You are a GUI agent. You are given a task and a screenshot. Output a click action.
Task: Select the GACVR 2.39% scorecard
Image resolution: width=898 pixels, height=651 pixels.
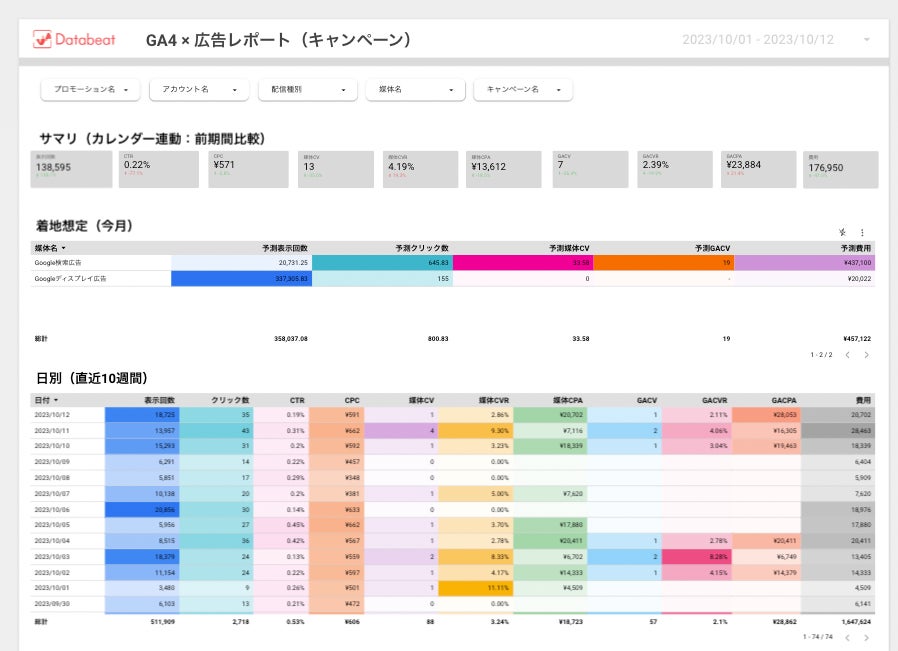[x=675, y=169]
